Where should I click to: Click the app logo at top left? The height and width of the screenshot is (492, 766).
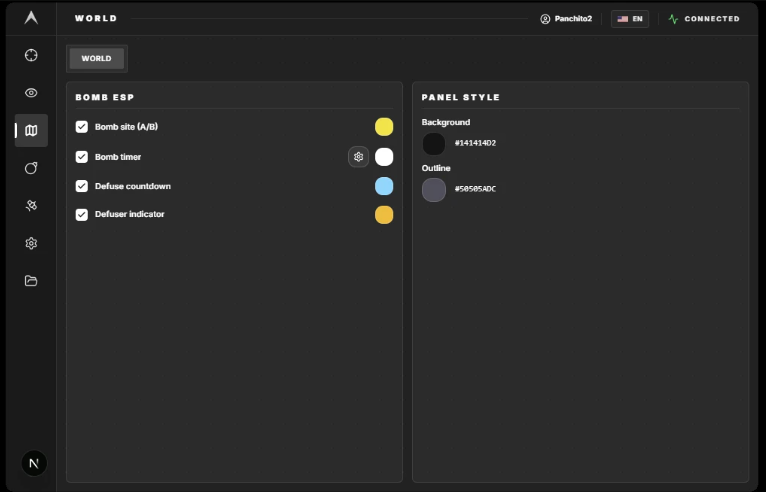pyautogui.click(x=31, y=18)
